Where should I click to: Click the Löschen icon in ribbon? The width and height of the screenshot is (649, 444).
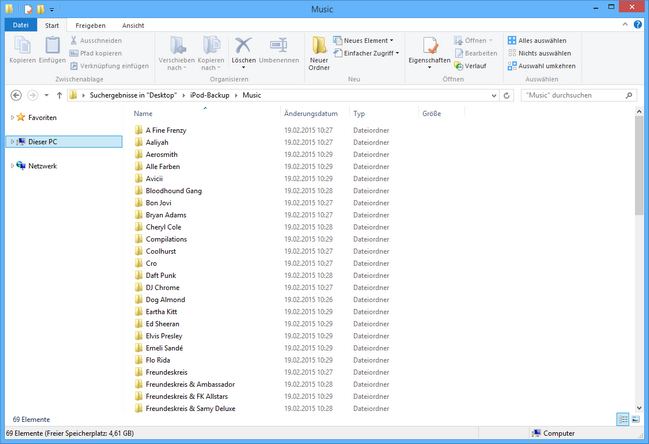click(x=244, y=45)
